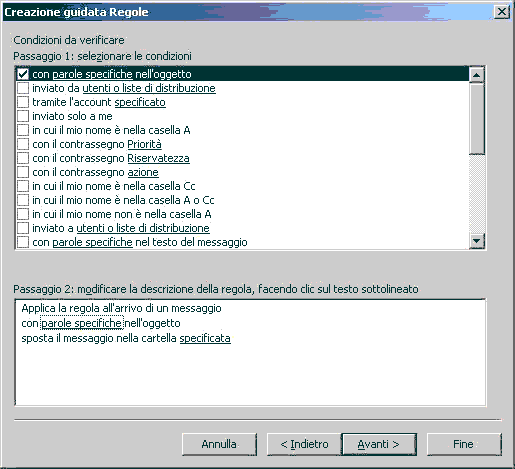
Task: Click 'specificata' folder link in rule description
Action: pos(205,338)
